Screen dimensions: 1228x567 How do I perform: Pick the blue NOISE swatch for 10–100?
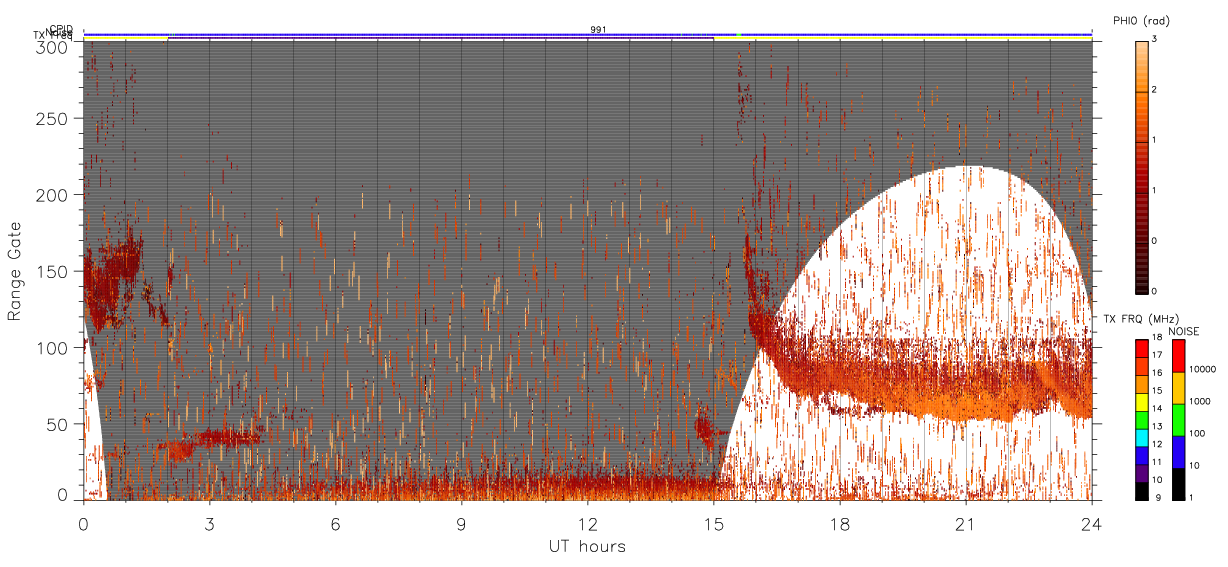click(x=1178, y=451)
